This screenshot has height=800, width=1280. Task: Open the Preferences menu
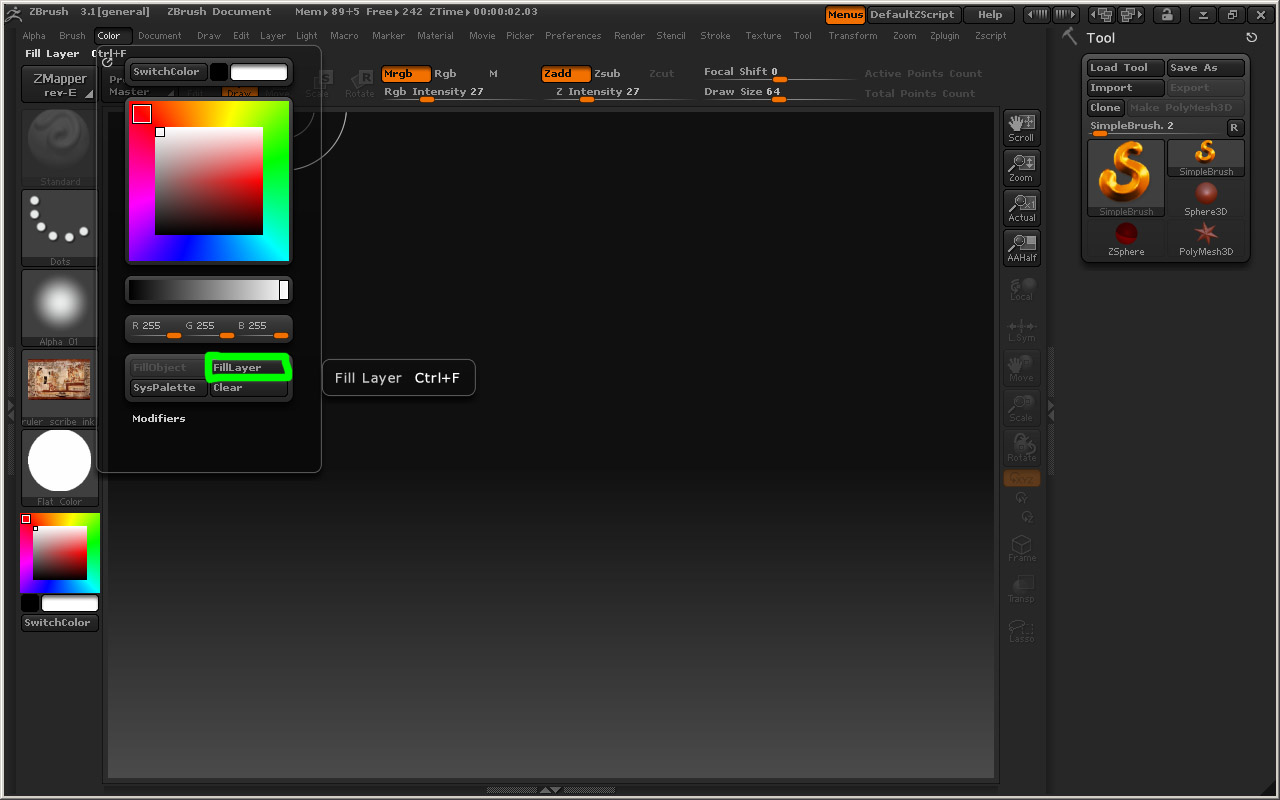point(573,36)
